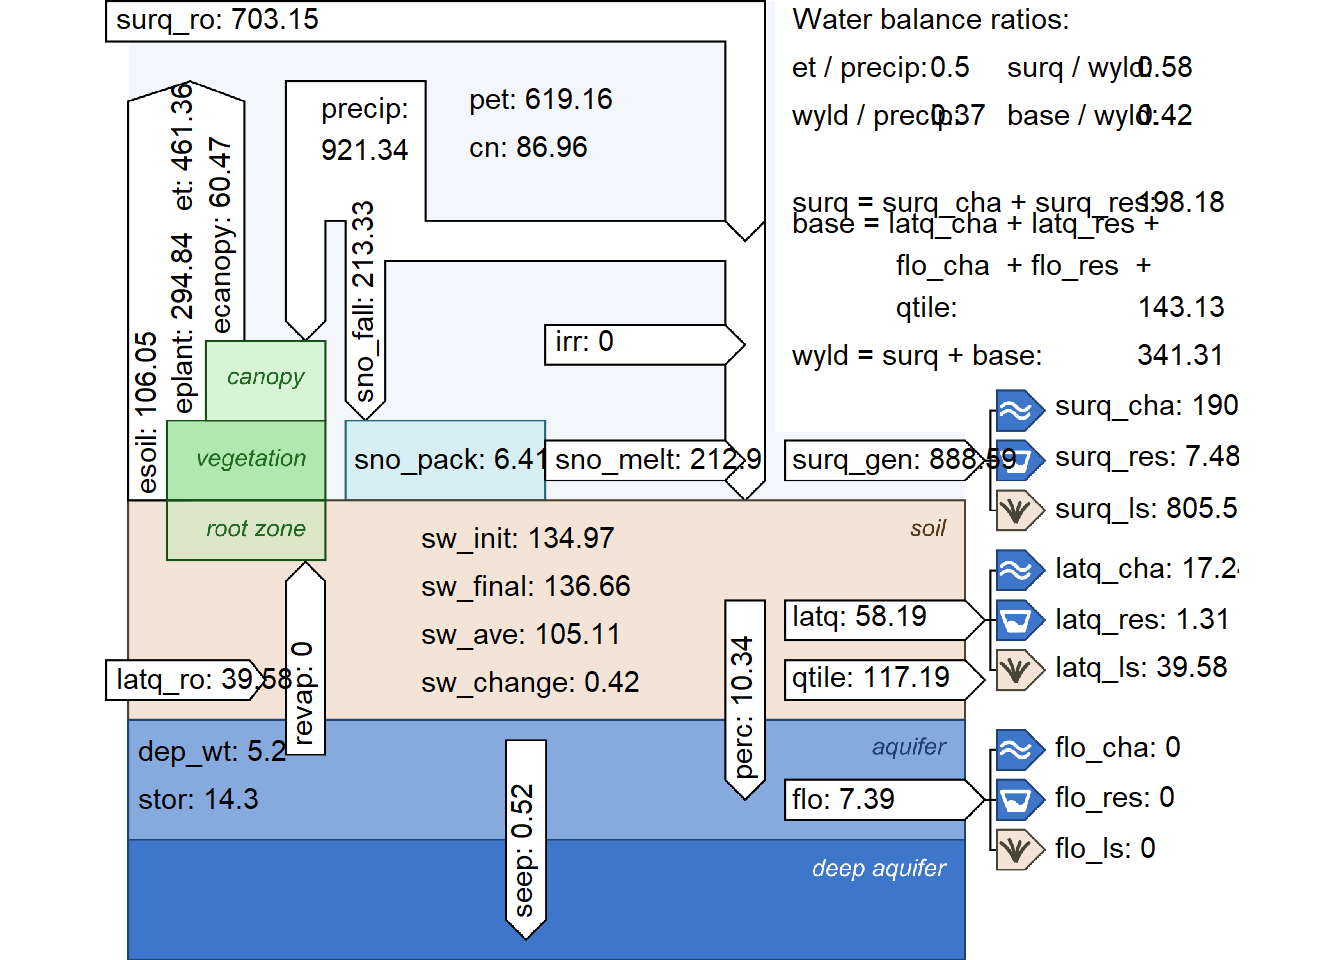Select the flo_ls landscape plant icon

(x=1018, y=849)
